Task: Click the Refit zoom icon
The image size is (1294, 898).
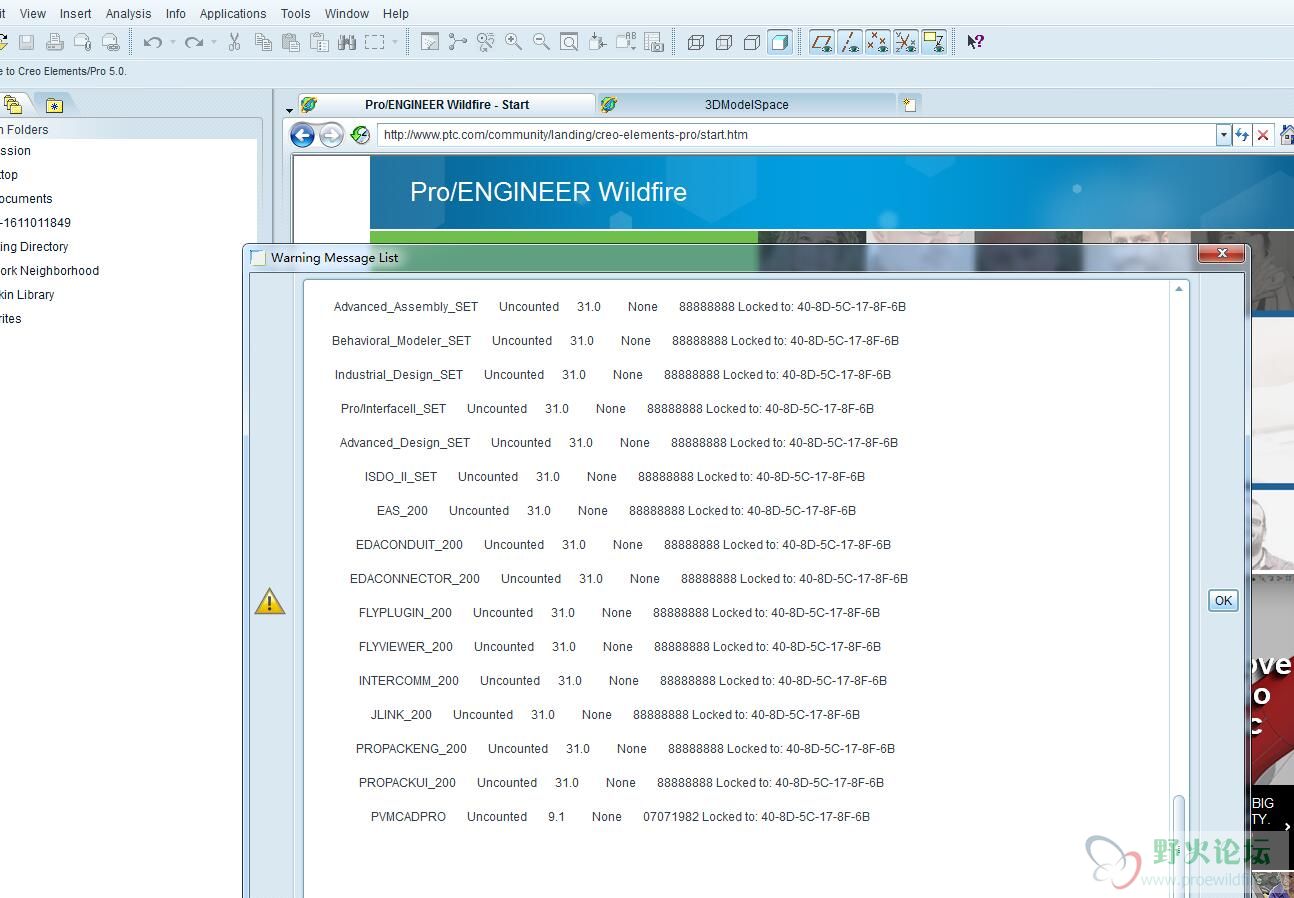Action: click(x=569, y=42)
